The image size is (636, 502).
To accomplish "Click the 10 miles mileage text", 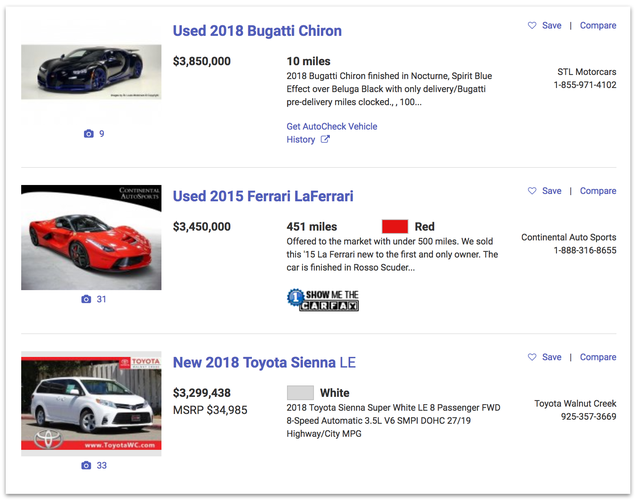I will (308, 61).
